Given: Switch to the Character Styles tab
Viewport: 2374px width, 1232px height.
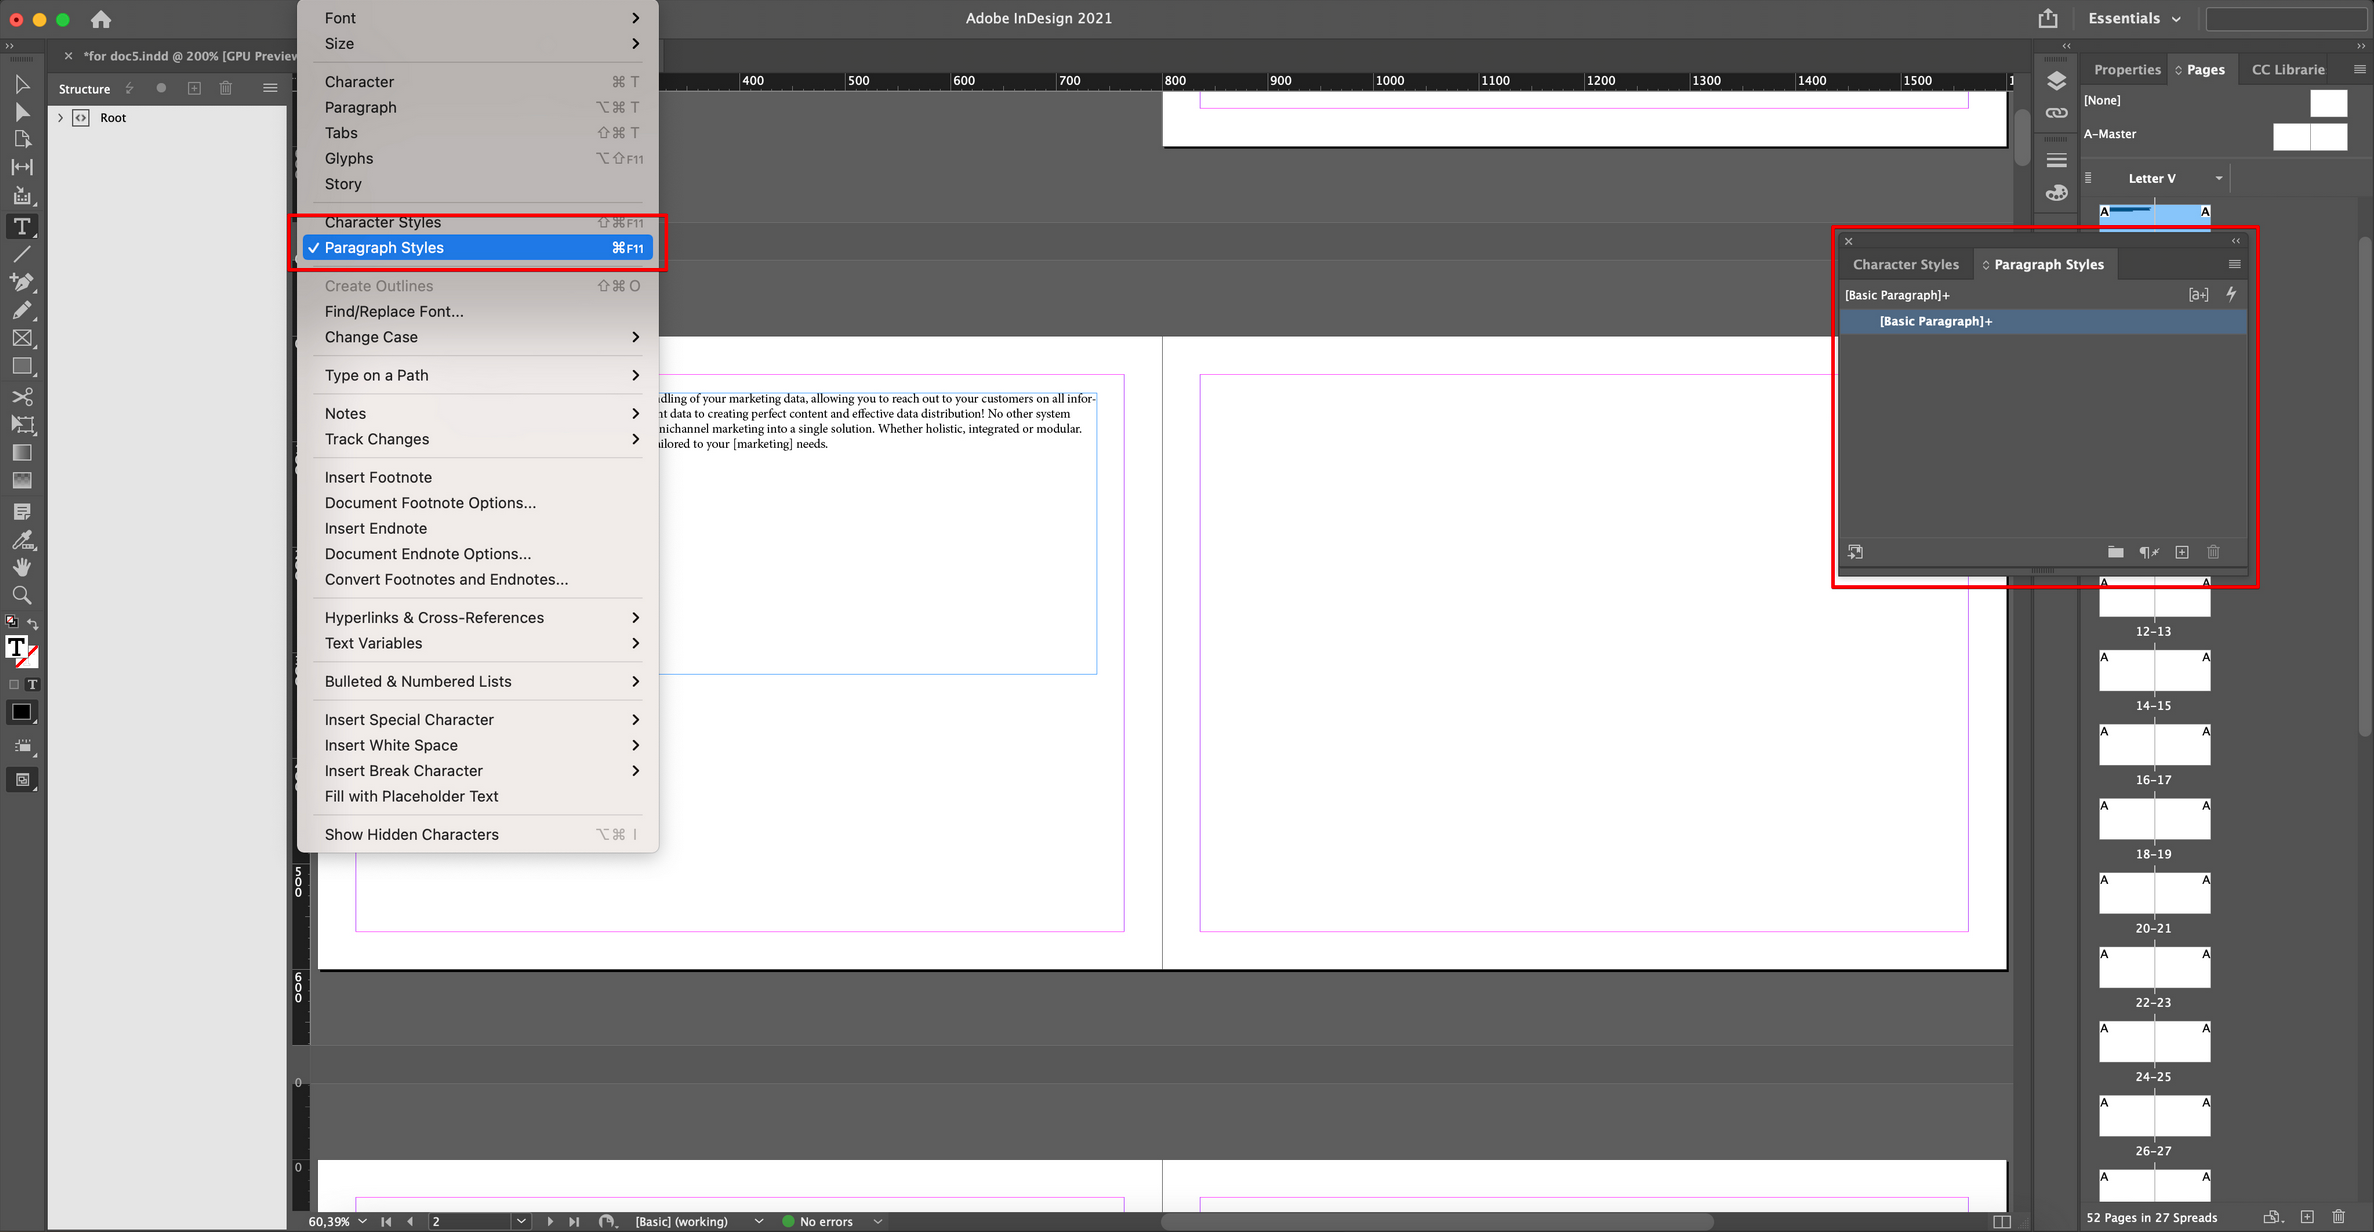Looking at the screenshot, I should pos(1905,264).
